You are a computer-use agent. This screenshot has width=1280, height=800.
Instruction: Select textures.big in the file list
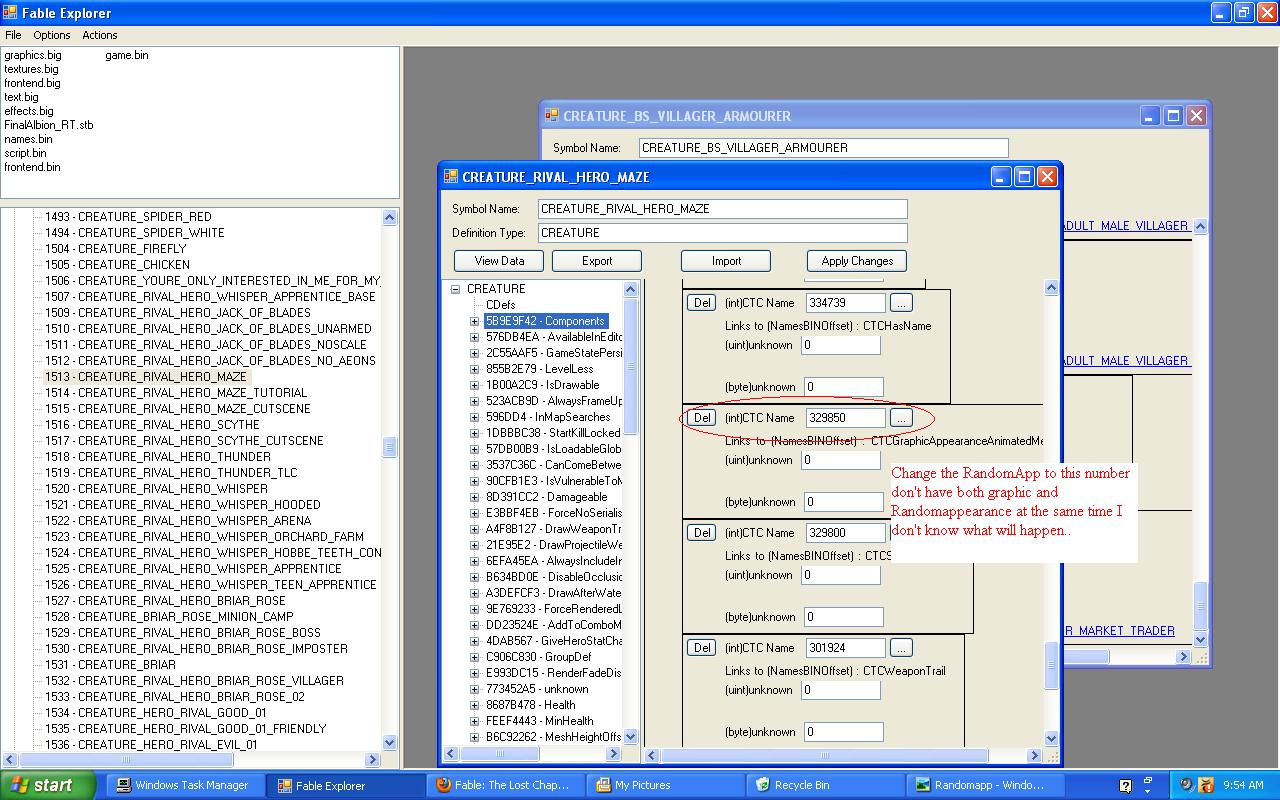[x=31, y=69]
